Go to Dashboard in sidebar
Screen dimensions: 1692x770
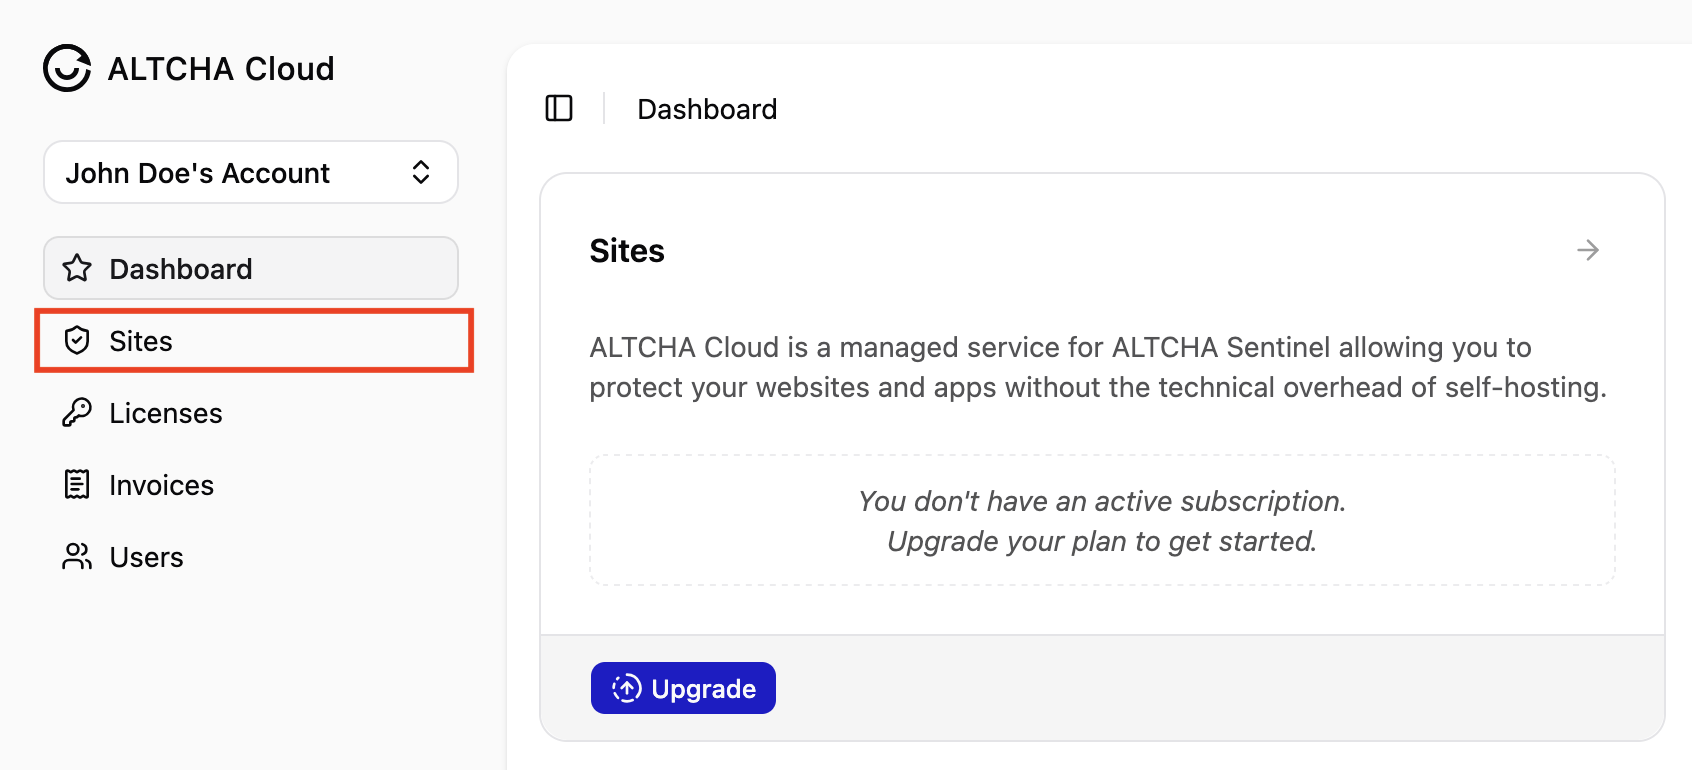point(251,268)
